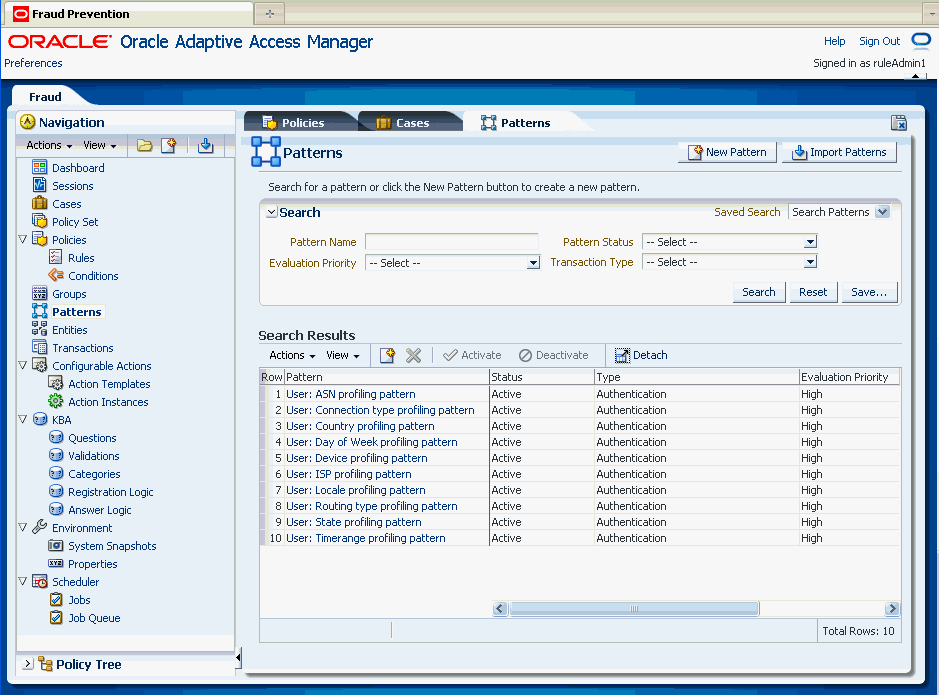Click the Import Patterns button
This screenshot has height=695, width=939.
click(x=839, y=152)
